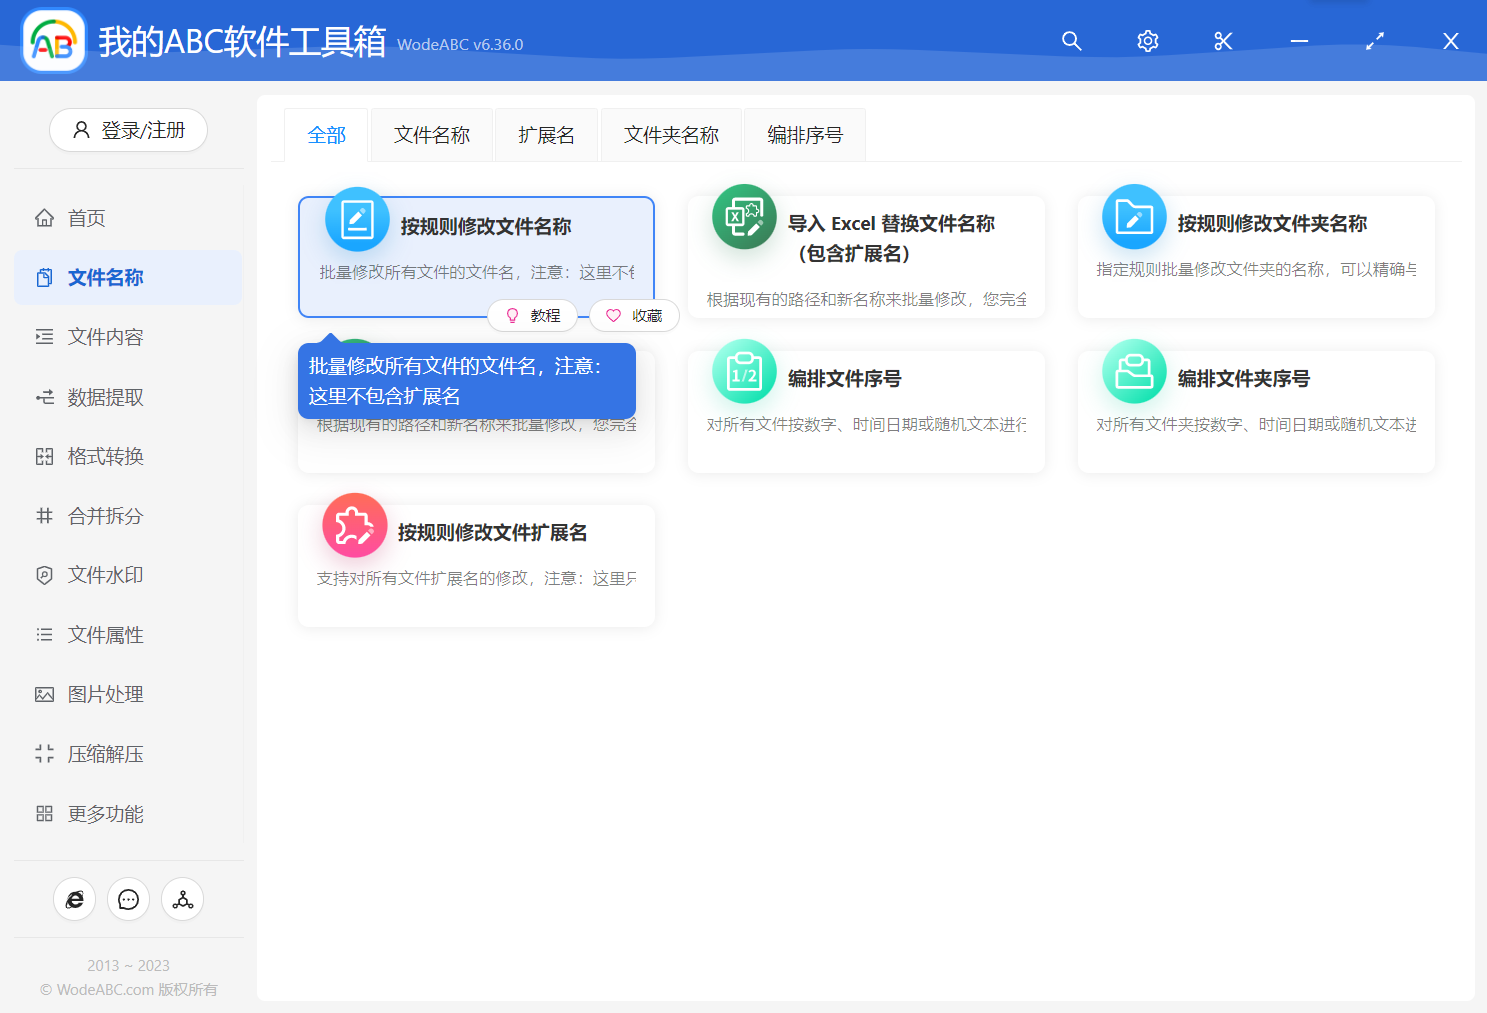1487x1013 pixels.
Task: Open the 按规则修改文件扩展名 puzzle icon
Action: pyautogui.click(x=355, y=525)
